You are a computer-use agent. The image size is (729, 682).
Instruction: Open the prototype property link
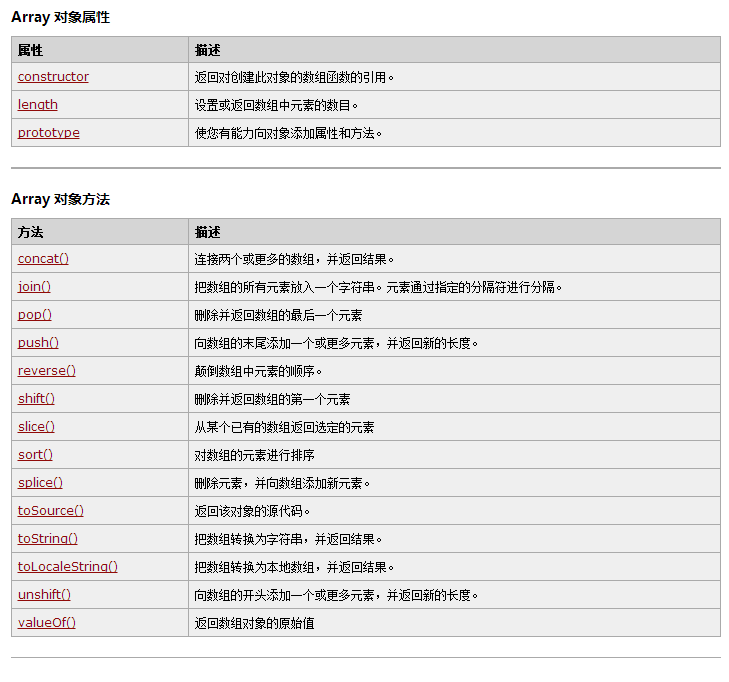coord(48,133)
